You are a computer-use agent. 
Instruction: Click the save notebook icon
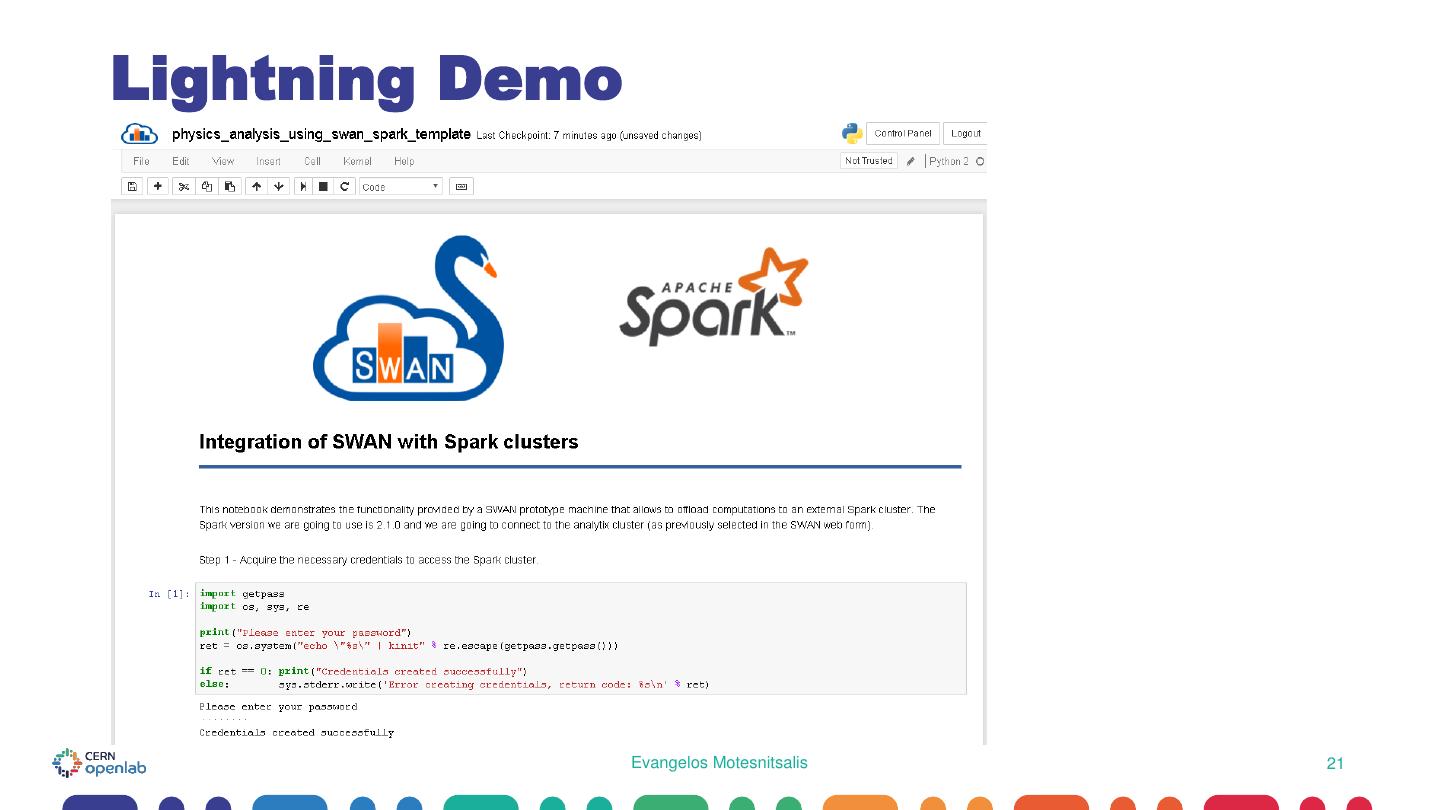point(132,186)
